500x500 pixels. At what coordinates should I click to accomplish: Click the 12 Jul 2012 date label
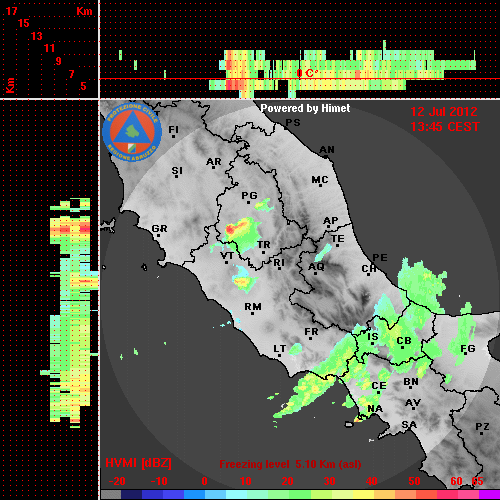[x=444, y=112]
